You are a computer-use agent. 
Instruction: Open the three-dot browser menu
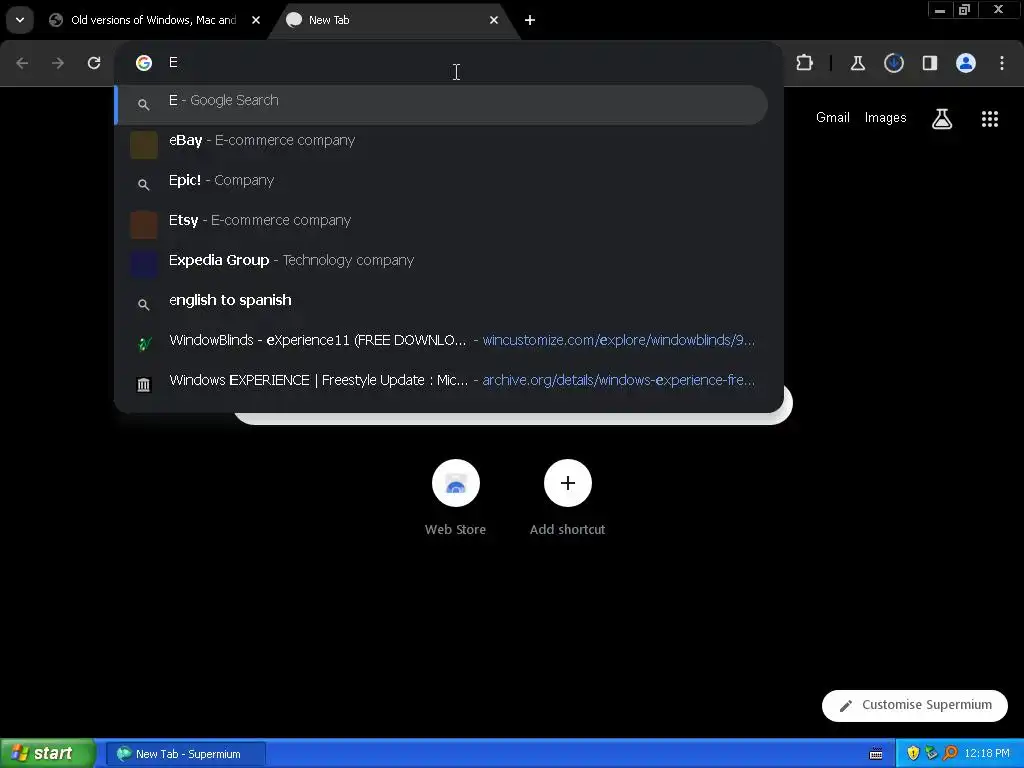[1002, 63]
